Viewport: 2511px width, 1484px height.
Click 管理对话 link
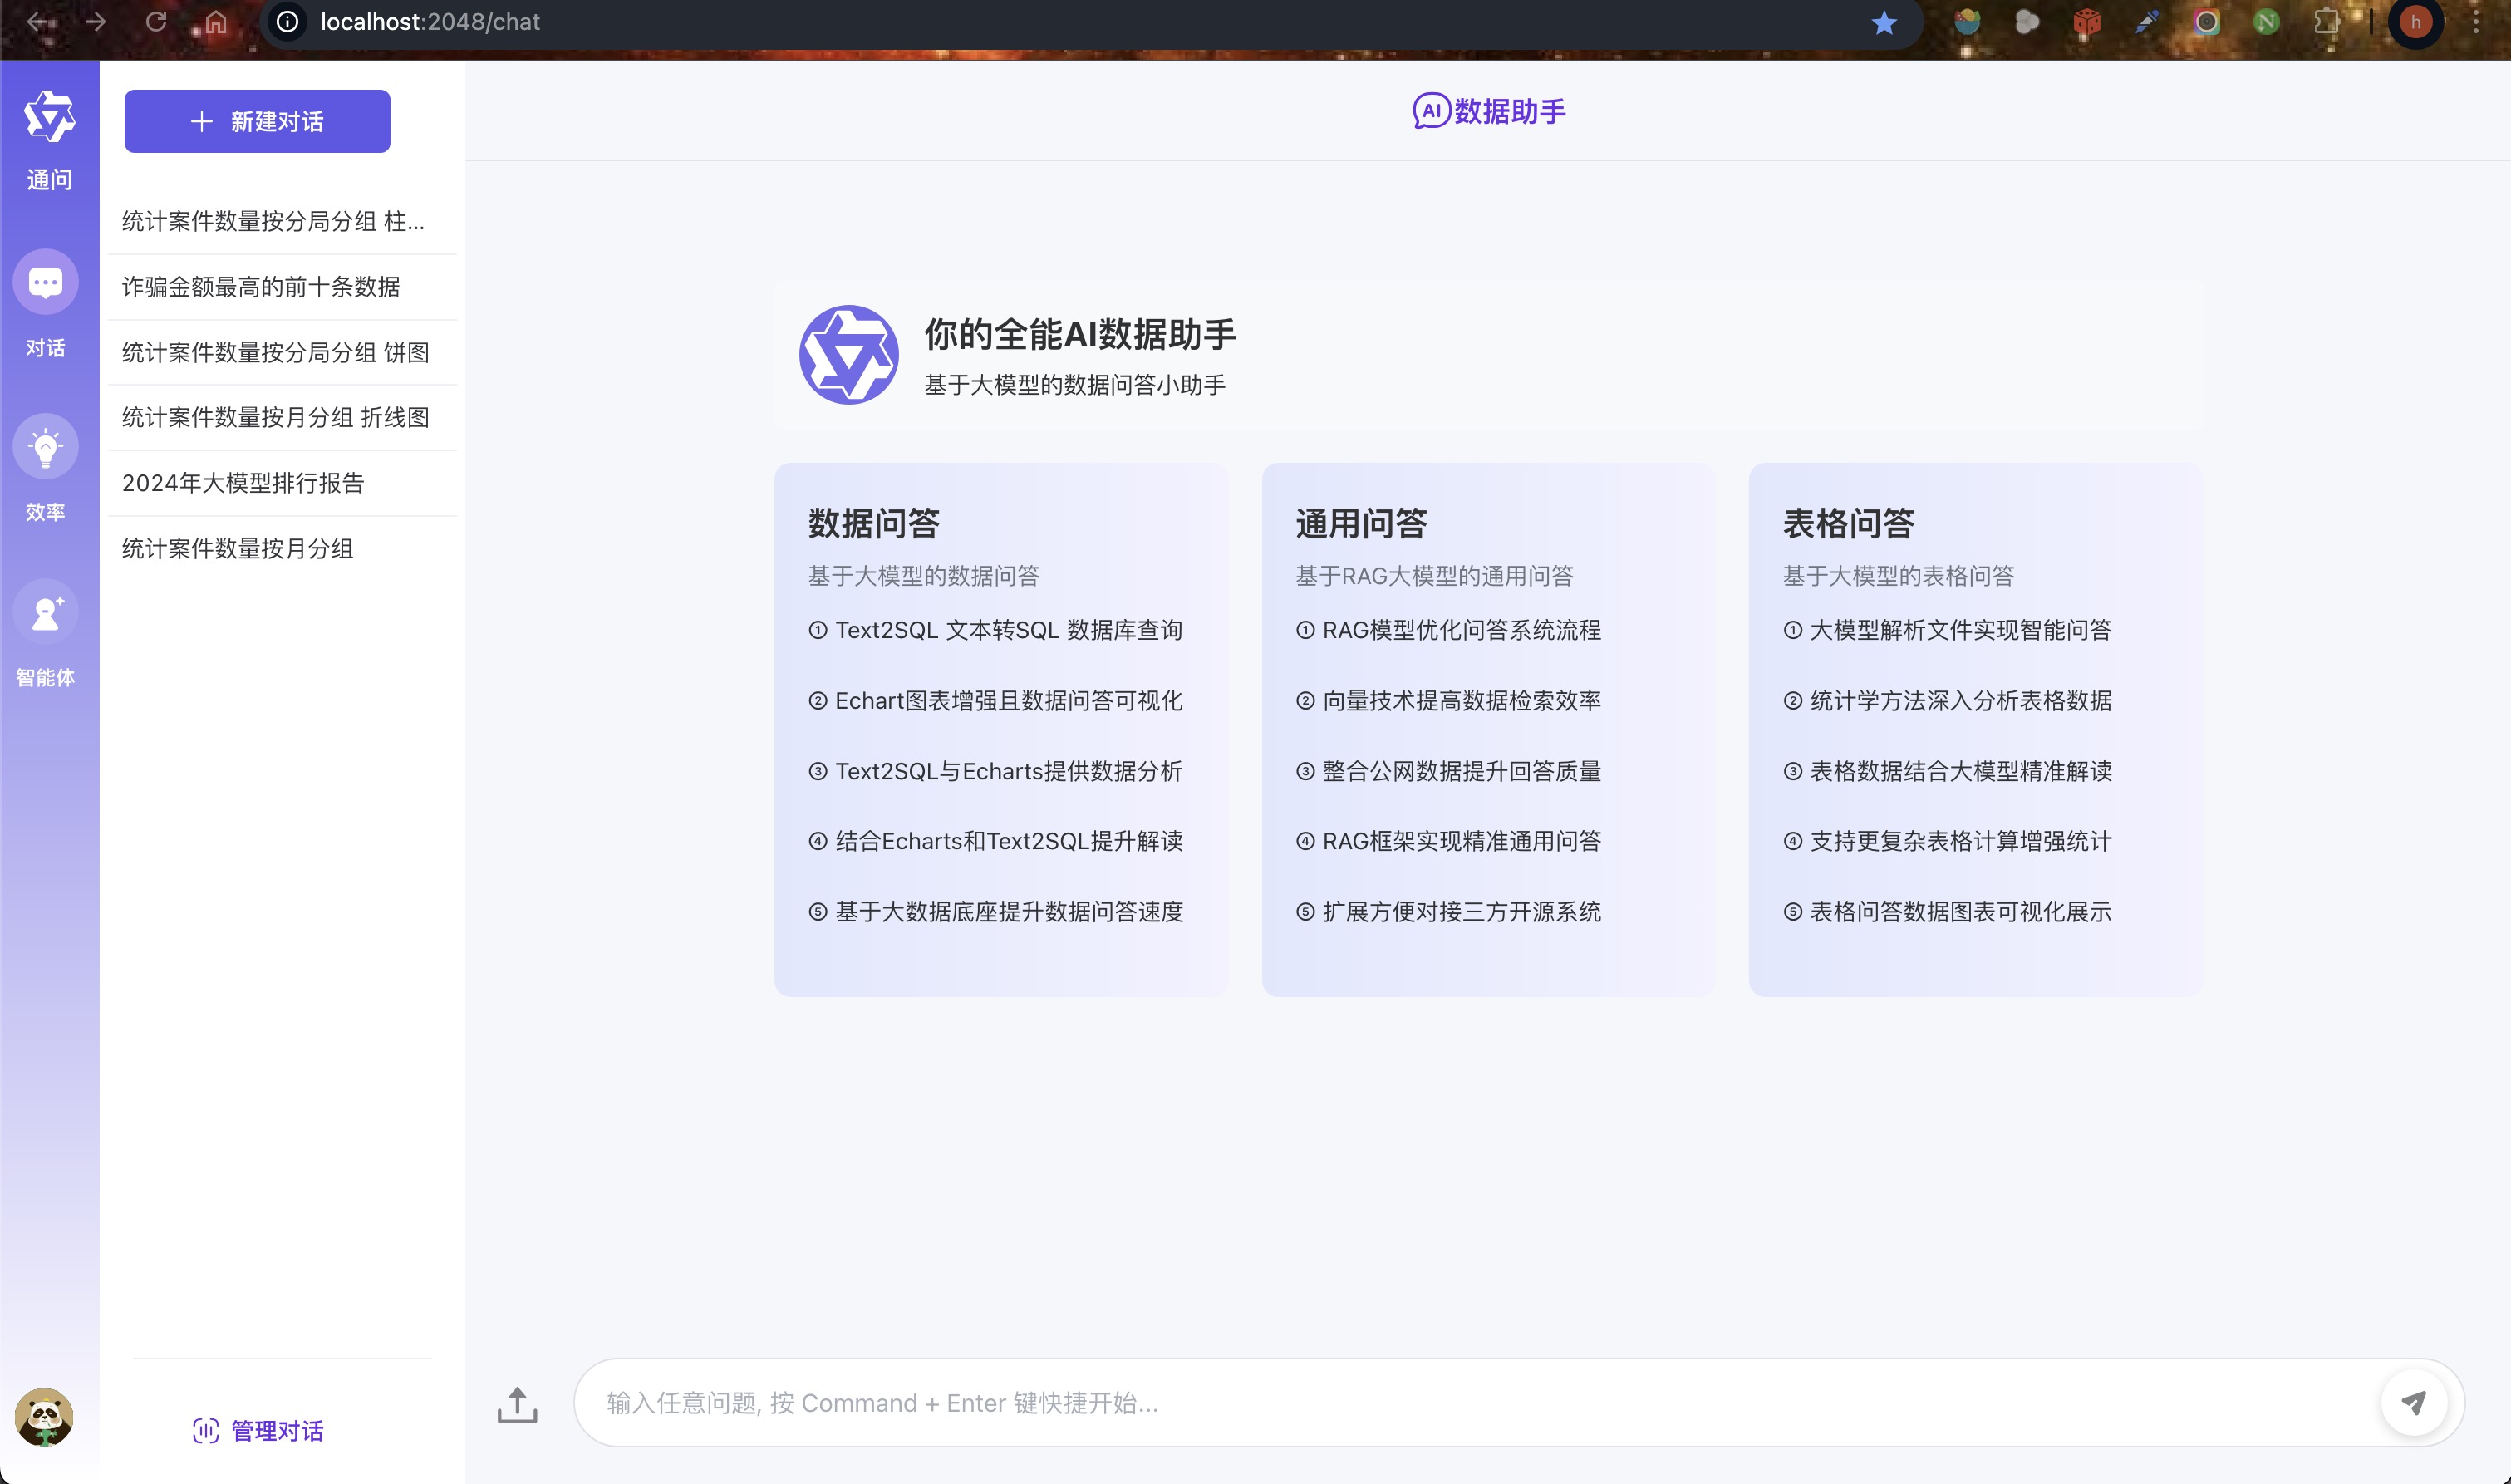pos(258,1431)
